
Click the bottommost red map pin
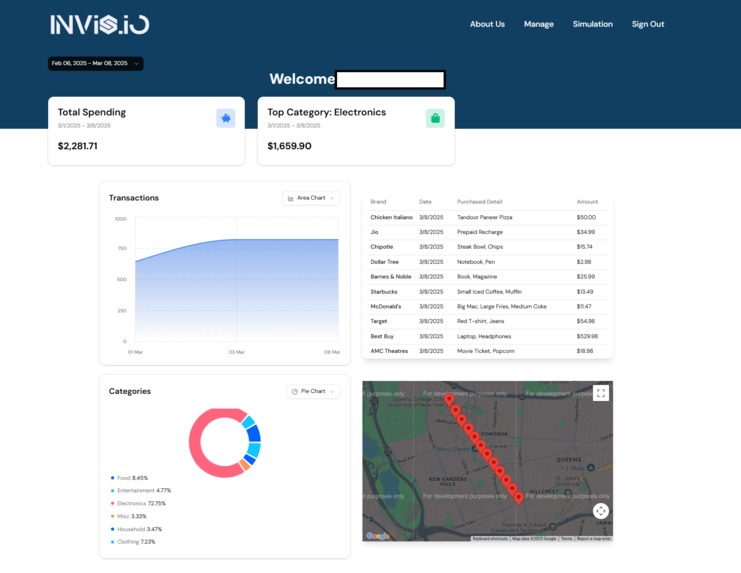tap(519, 498)
